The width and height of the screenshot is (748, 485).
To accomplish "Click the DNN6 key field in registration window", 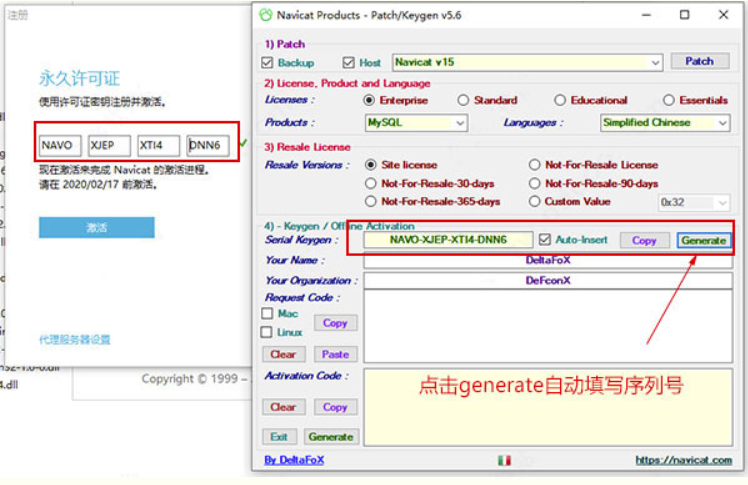I will coord(208,145).
